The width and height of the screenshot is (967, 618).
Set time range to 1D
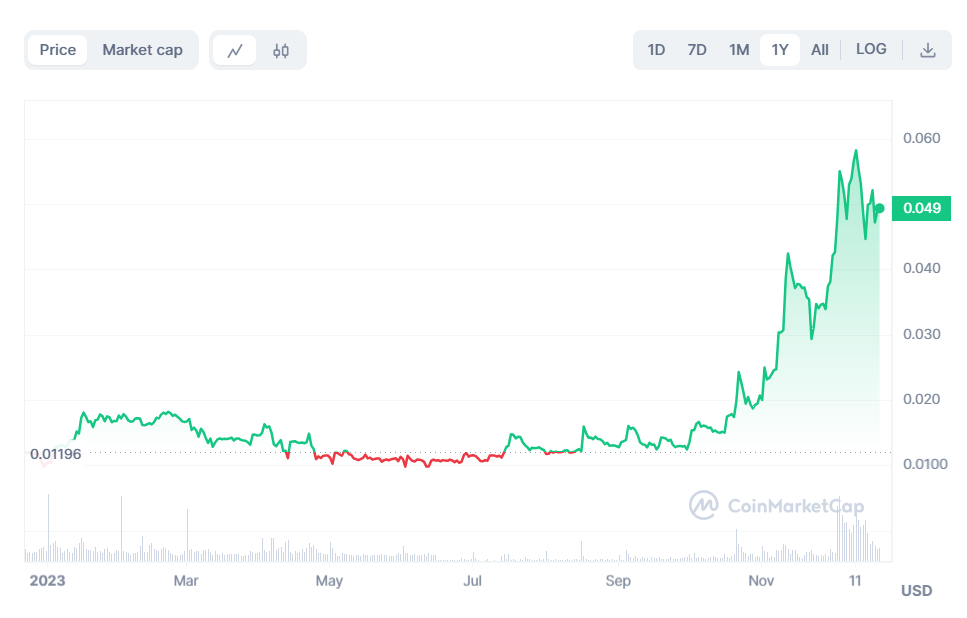click(x=656, y=50)
